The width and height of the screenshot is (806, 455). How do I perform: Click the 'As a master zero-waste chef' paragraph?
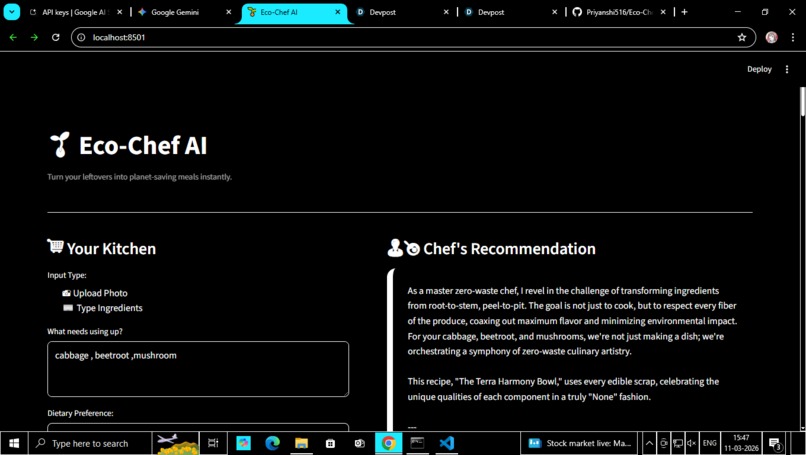572,321
